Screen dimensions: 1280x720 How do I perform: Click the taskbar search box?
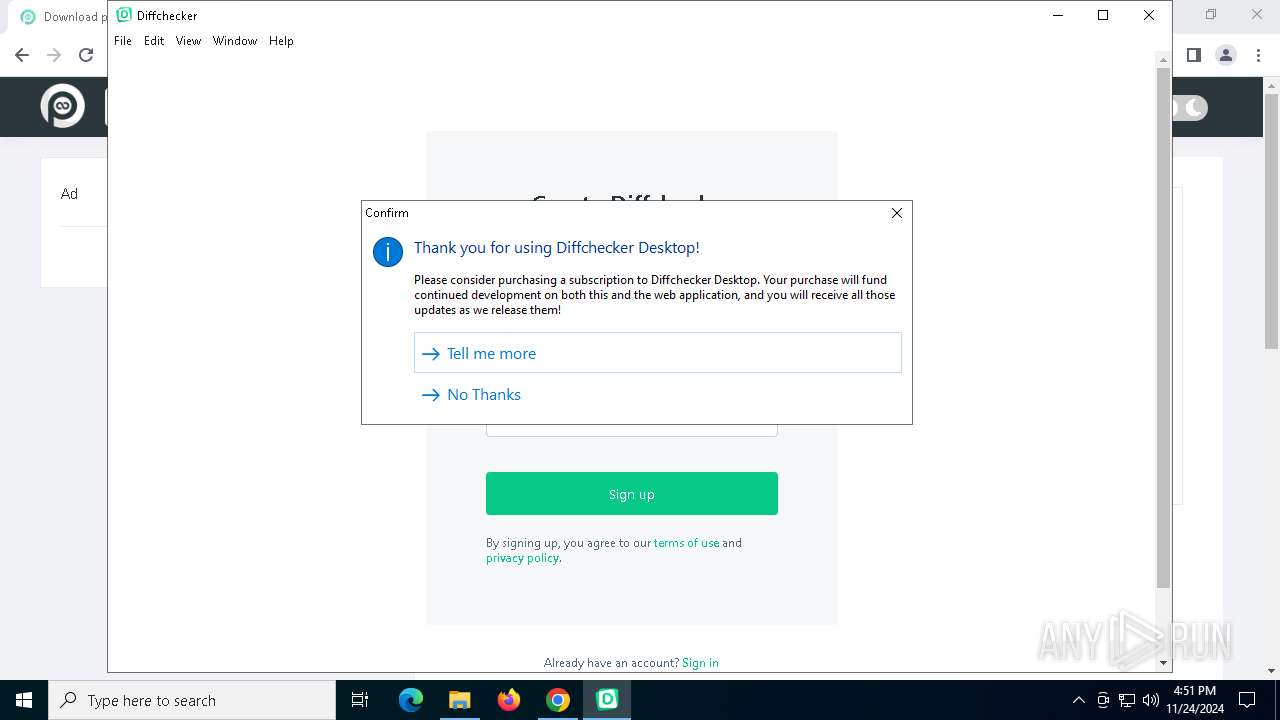(192, 700)
